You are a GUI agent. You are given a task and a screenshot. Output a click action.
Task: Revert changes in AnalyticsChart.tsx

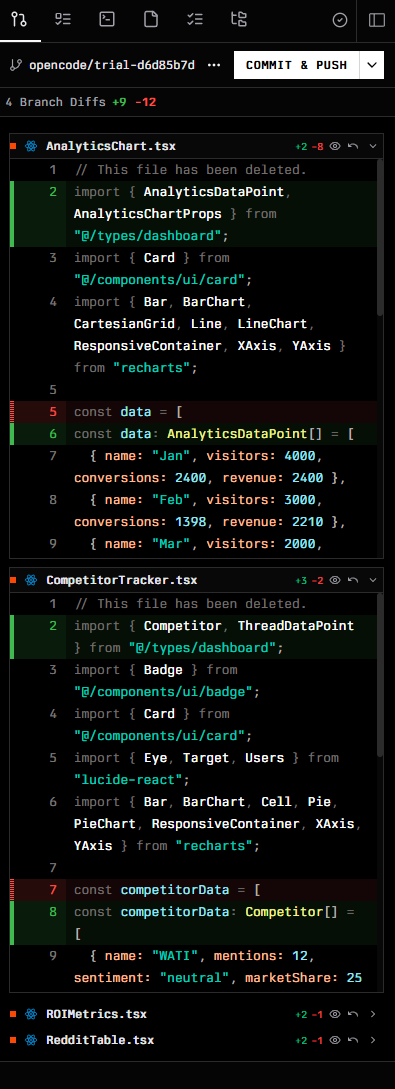click(x=353, y=147)
